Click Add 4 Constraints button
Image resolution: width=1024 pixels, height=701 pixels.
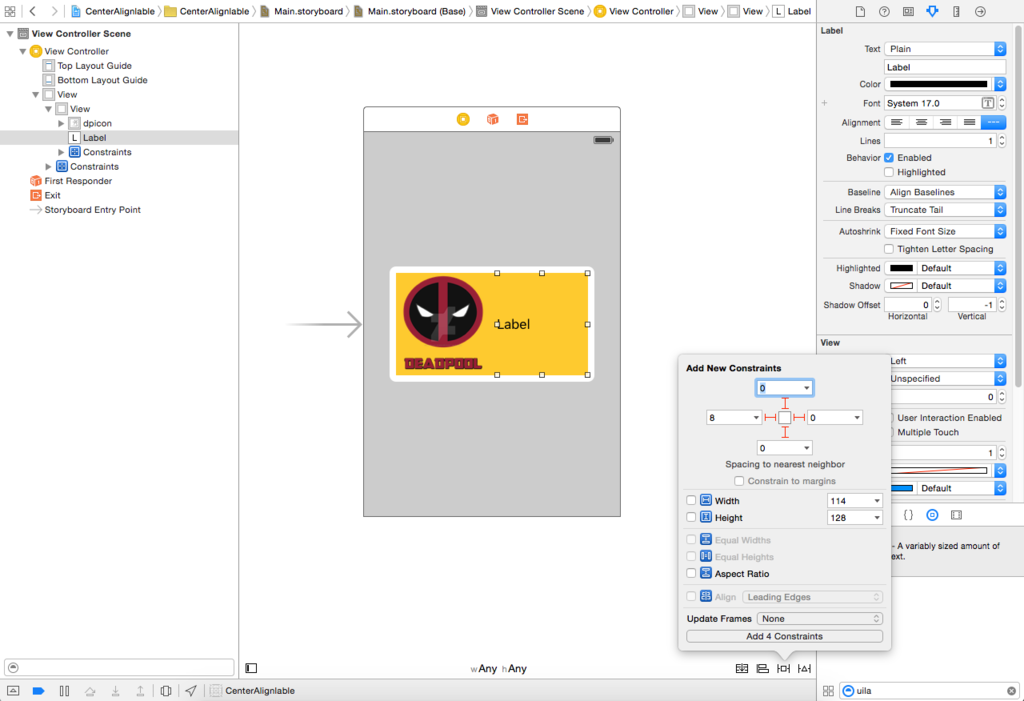tap(784, 636)
